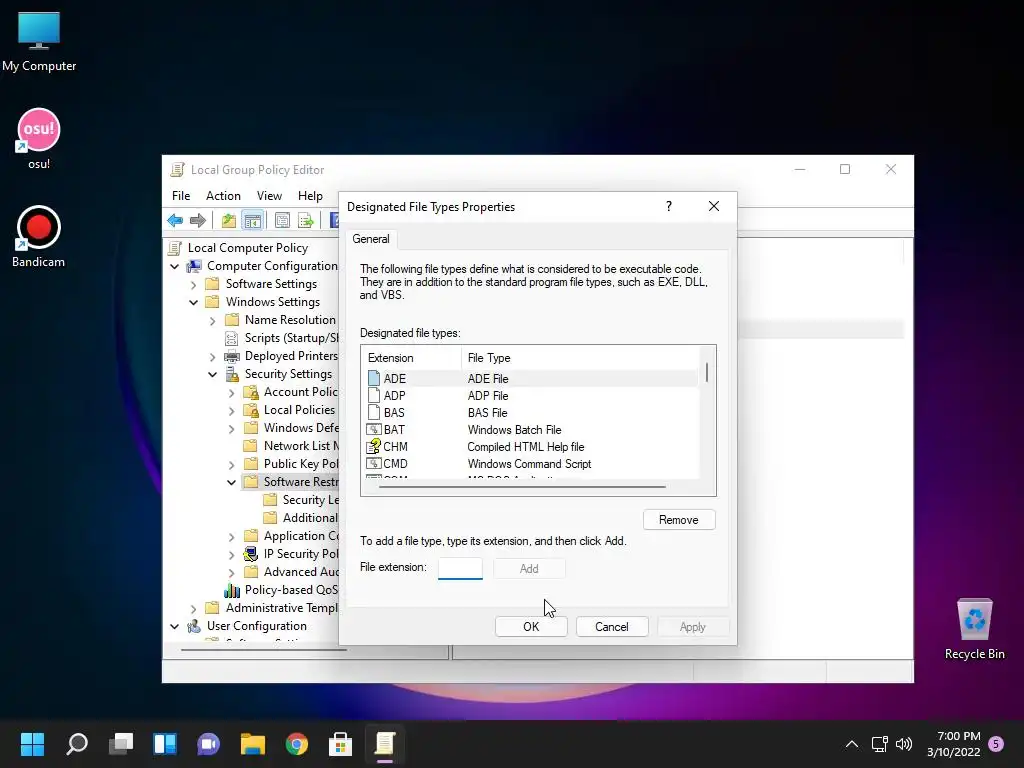Collapse the User Configuration node
The image size is (1024, 768).
pos(174,626)
